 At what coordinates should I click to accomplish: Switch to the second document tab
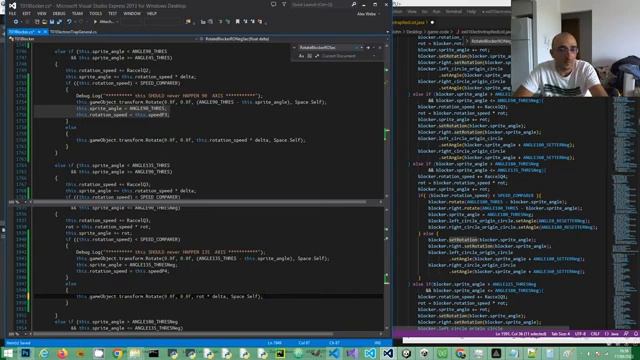[73, 32]
